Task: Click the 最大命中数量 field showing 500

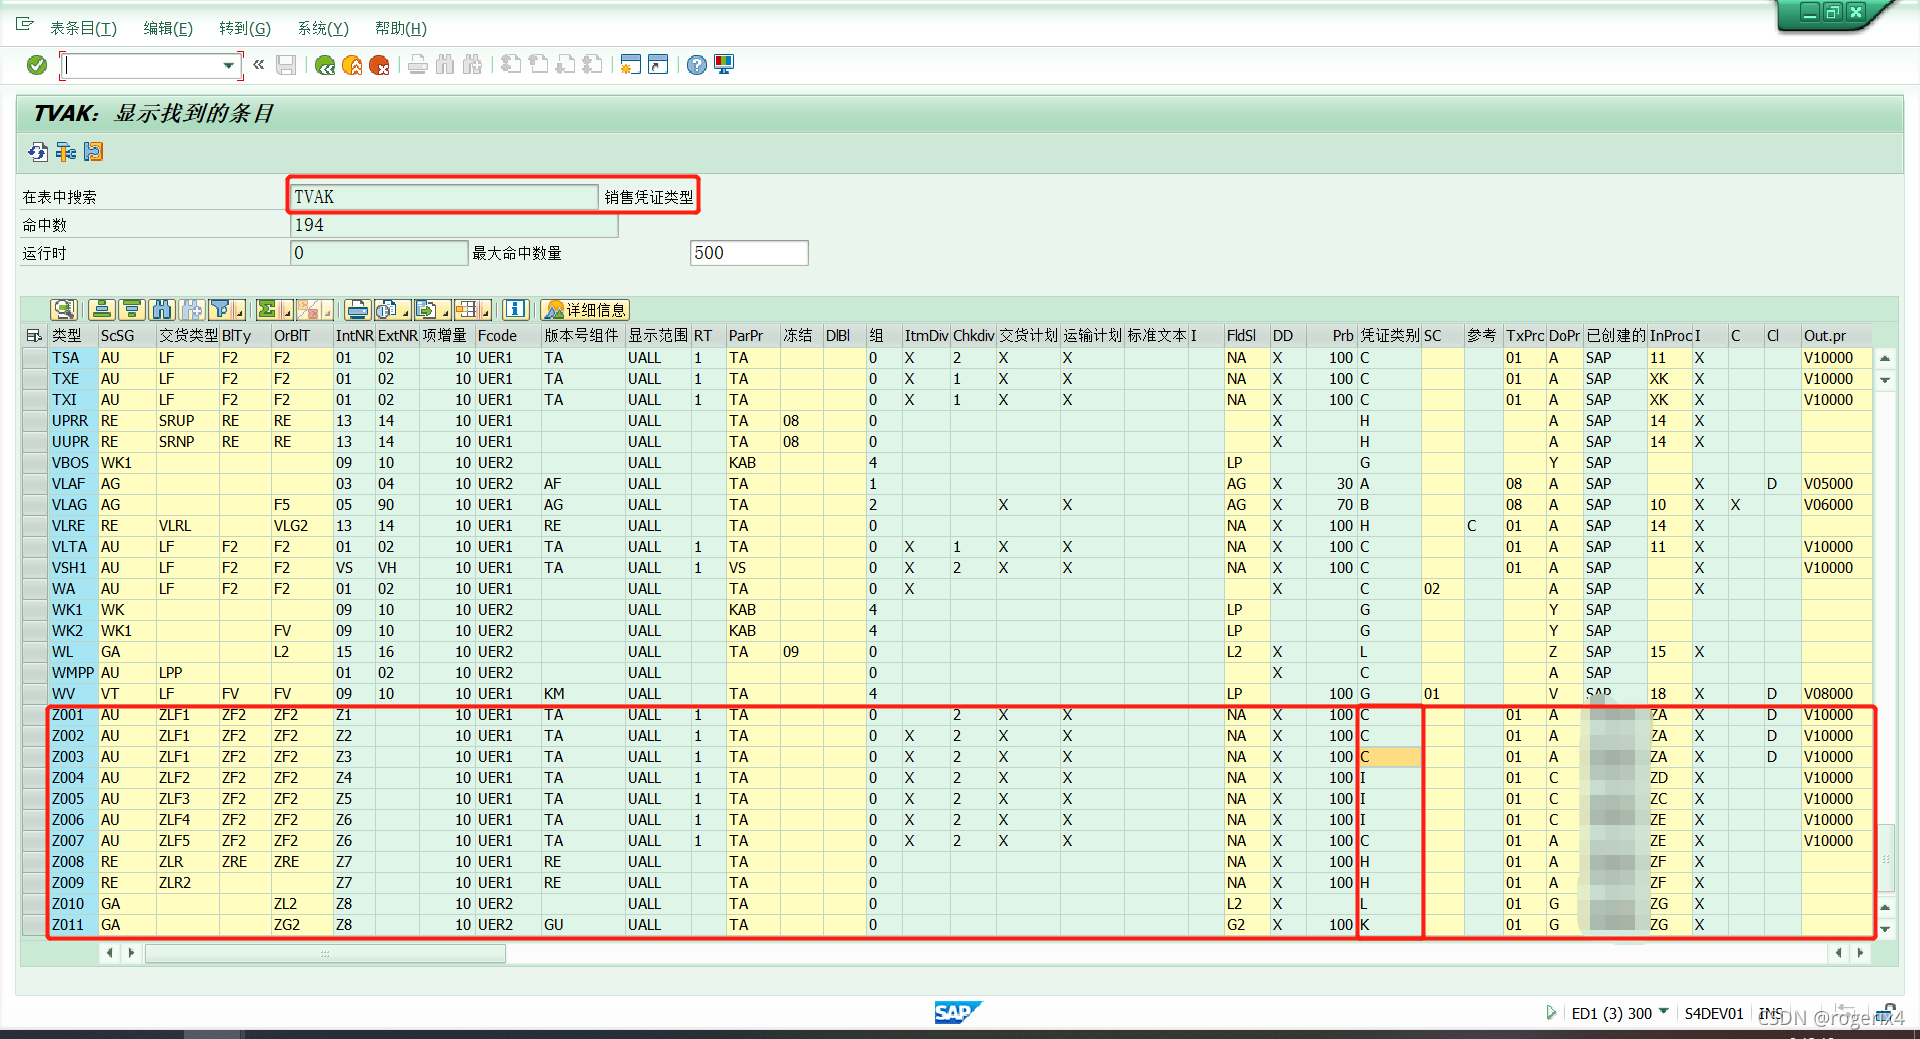Action: click(x=749, y=253)
